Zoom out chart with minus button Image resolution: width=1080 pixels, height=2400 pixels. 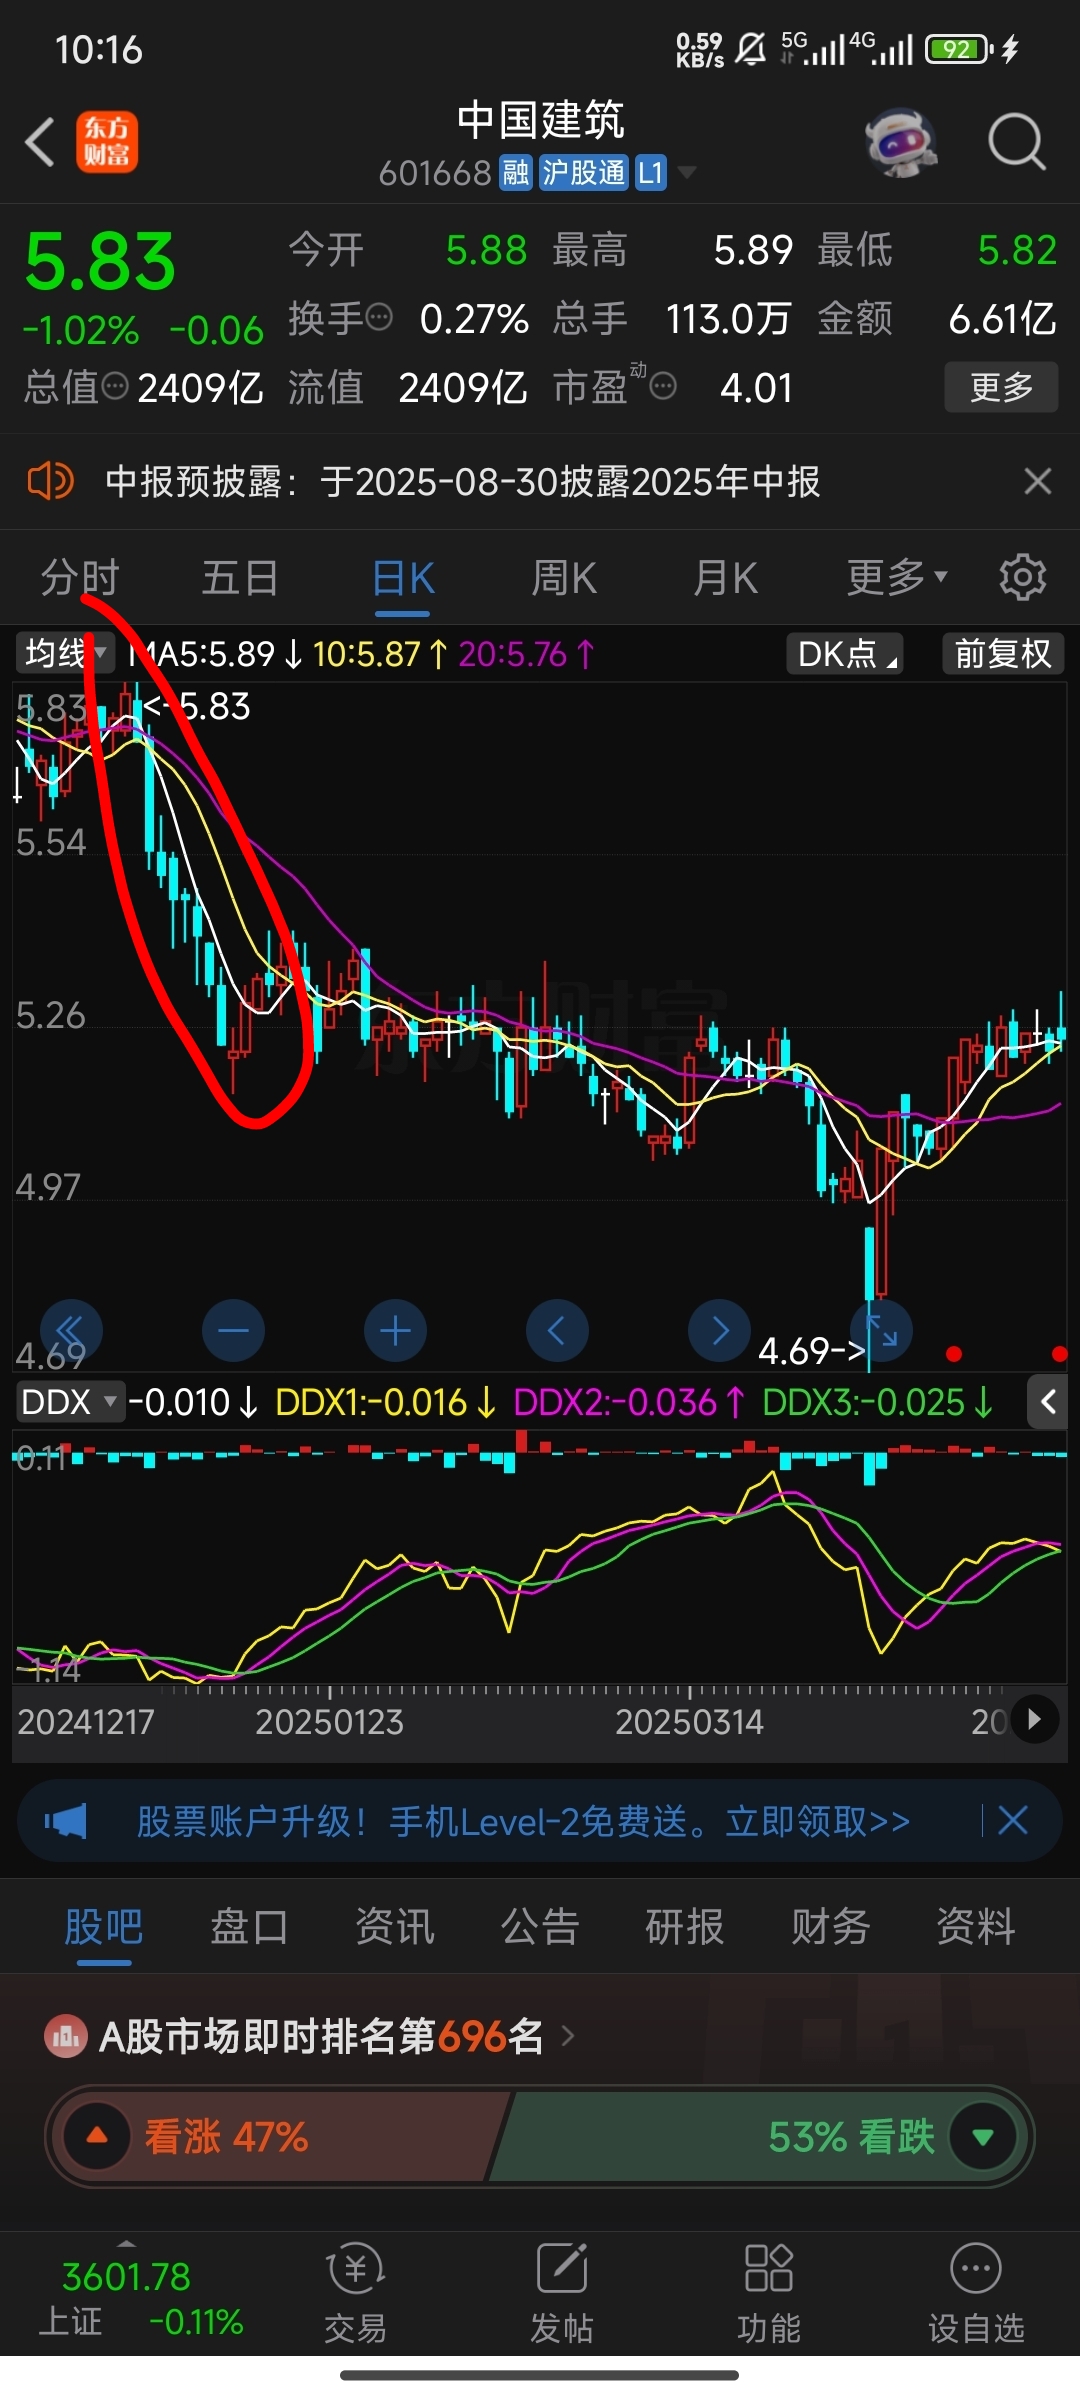pyautogui.click(x=233, y=1331)
